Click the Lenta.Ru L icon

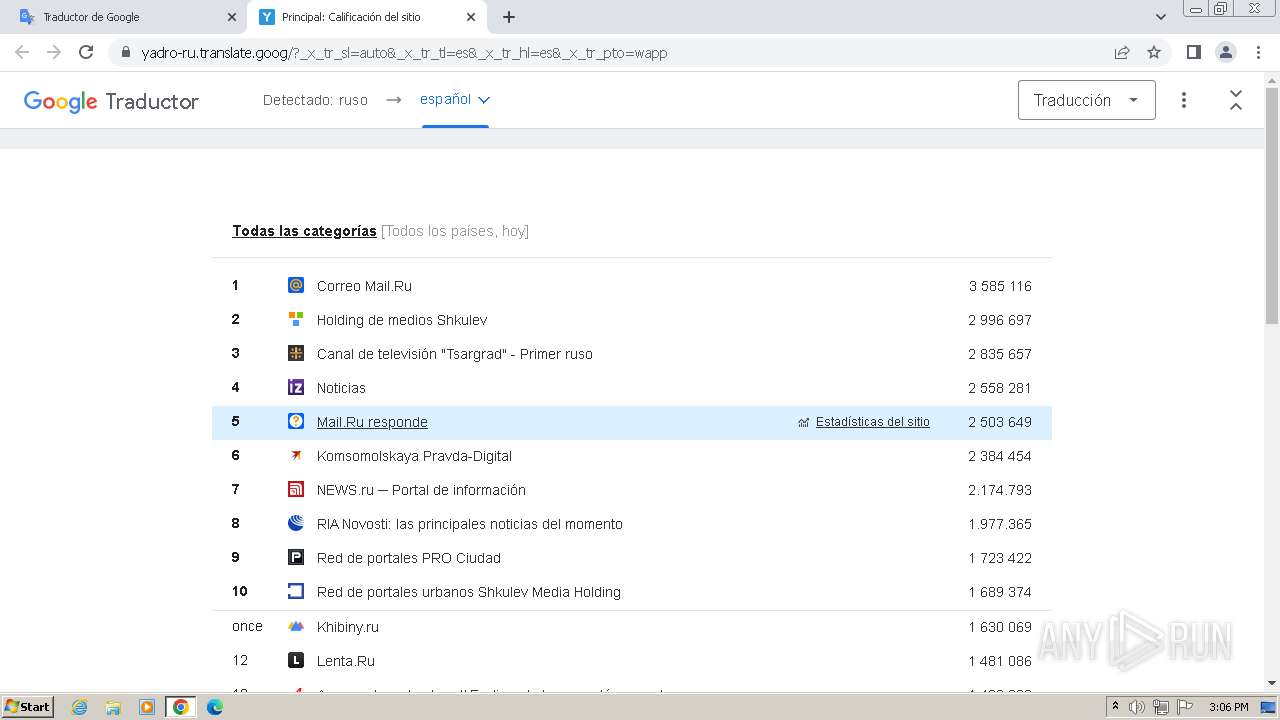pos(296,660)
